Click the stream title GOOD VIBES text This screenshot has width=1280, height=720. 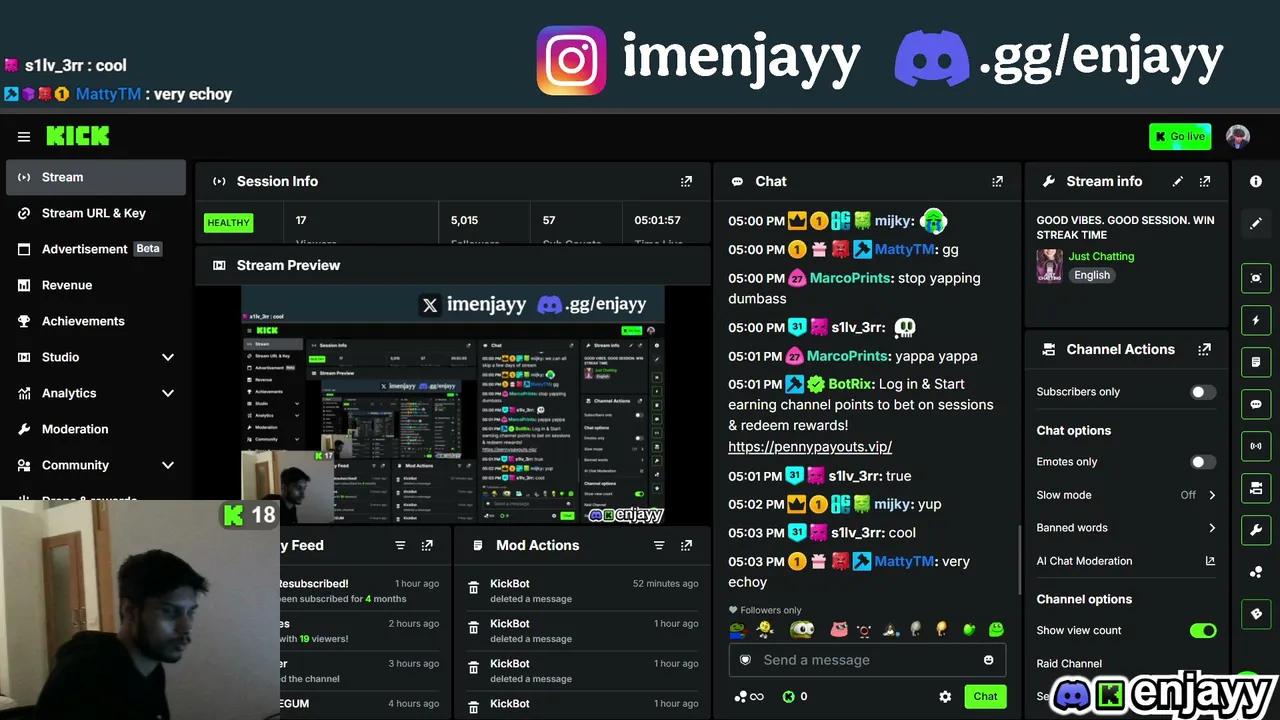1126,227
